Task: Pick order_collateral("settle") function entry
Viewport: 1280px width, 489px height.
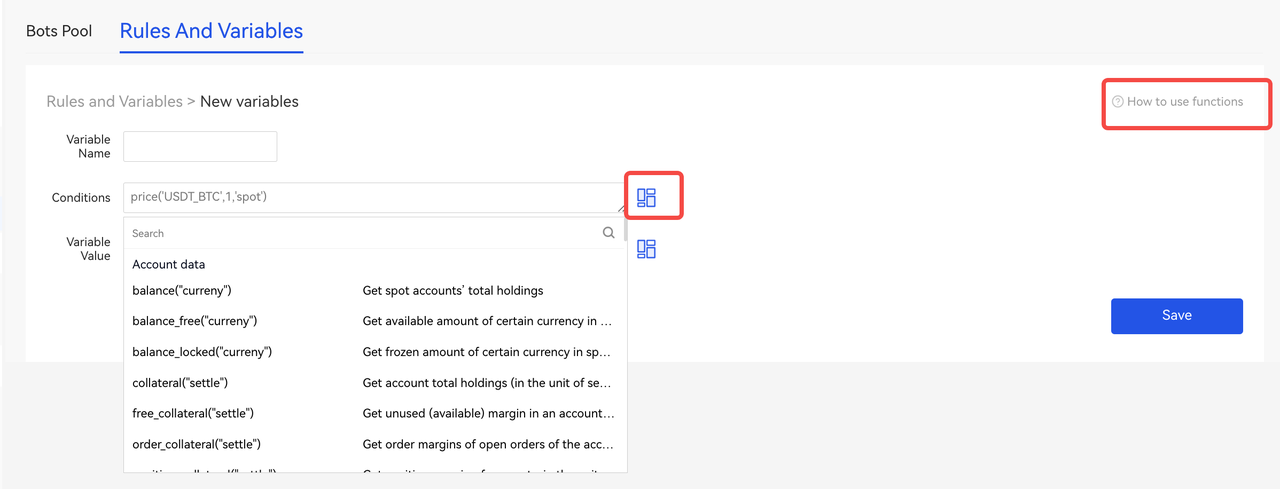Action: point(196,444)
